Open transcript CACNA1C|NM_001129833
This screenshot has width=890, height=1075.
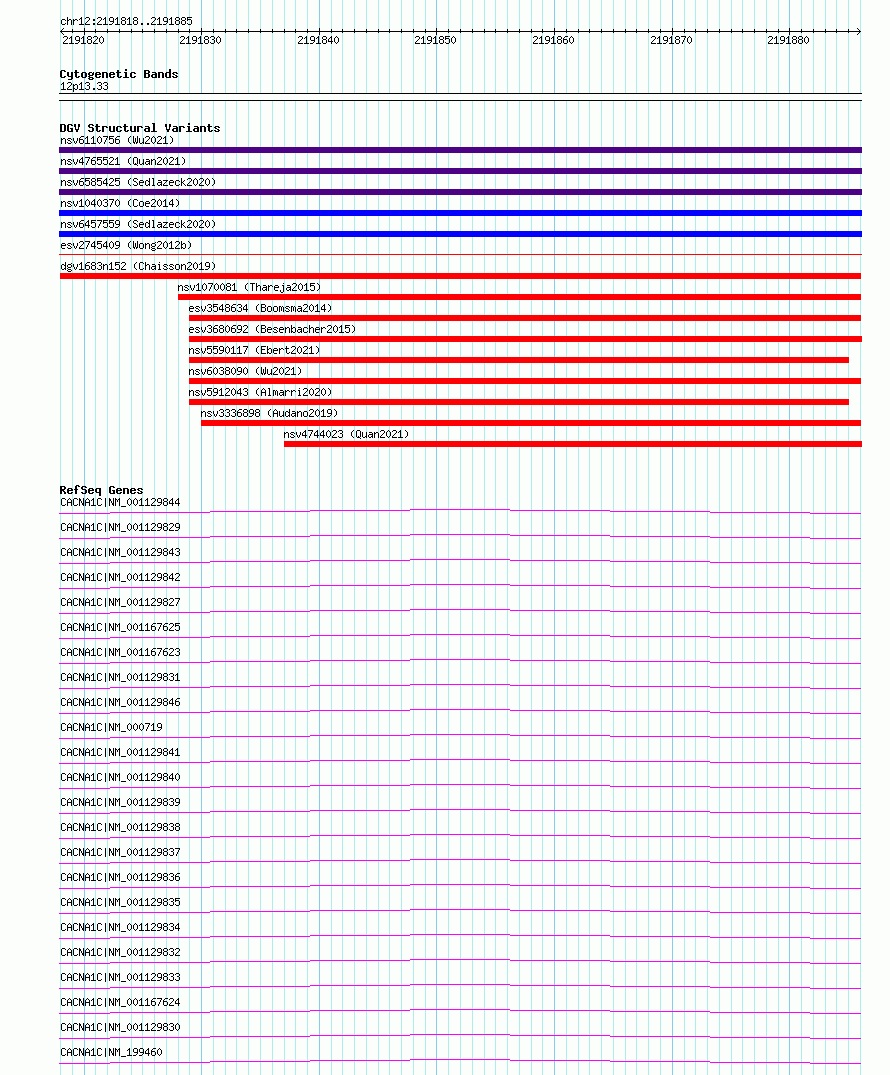pos(120,978)
